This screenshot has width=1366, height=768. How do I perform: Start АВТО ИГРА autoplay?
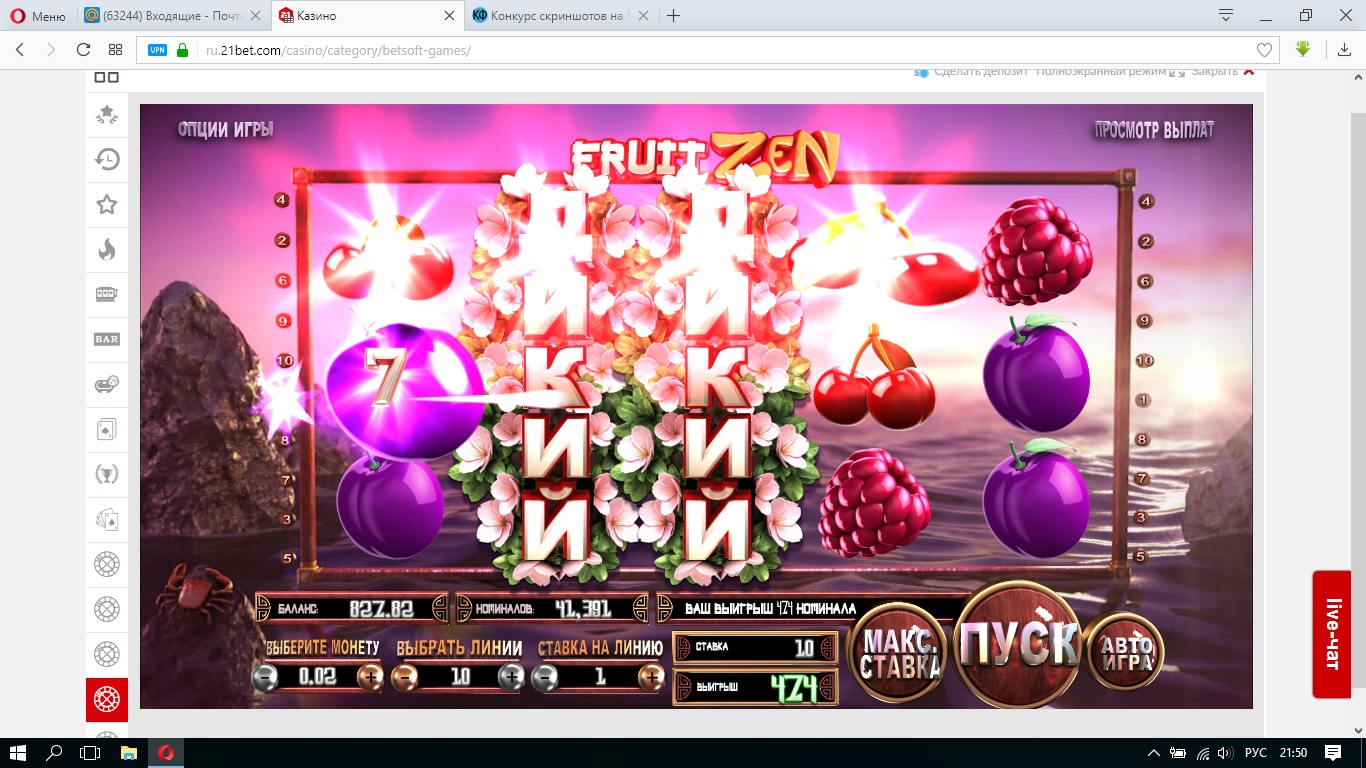pyautogui.click(x=1126, y=651)
